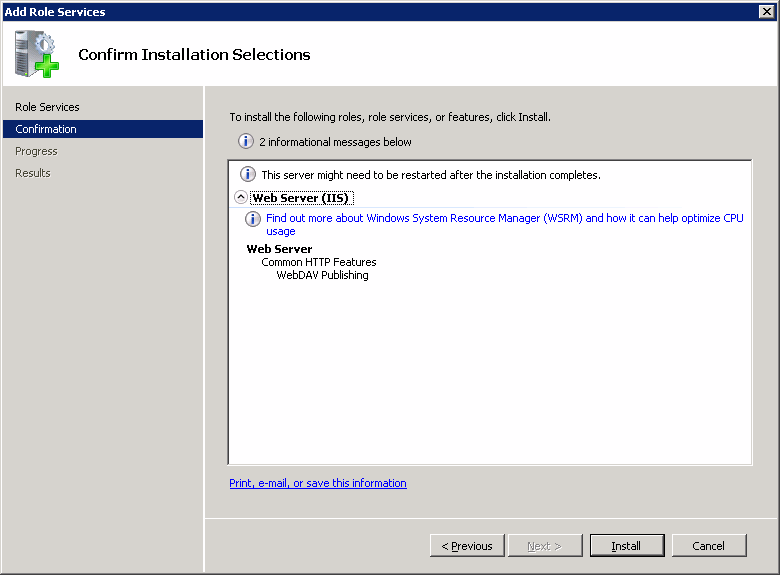780x575 pixels.
Task: Click the greyed-out Next button
Action: coord(545,546)
